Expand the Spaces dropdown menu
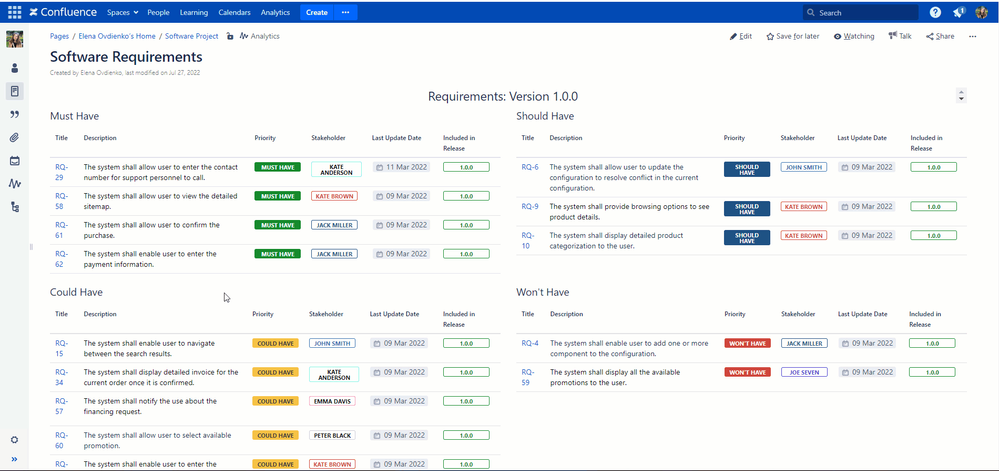The height and width of the screenshot is (471, 999). pyautogui.click(x=122, y=12)
